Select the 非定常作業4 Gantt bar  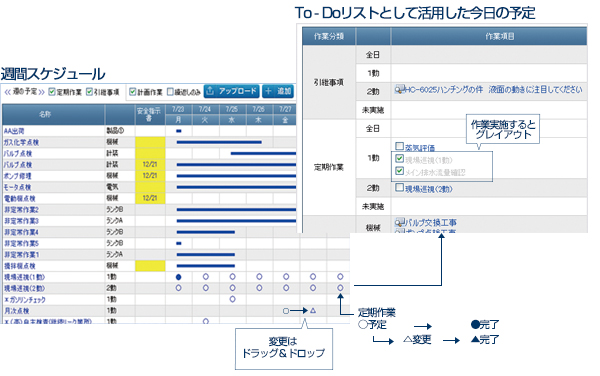205,232
